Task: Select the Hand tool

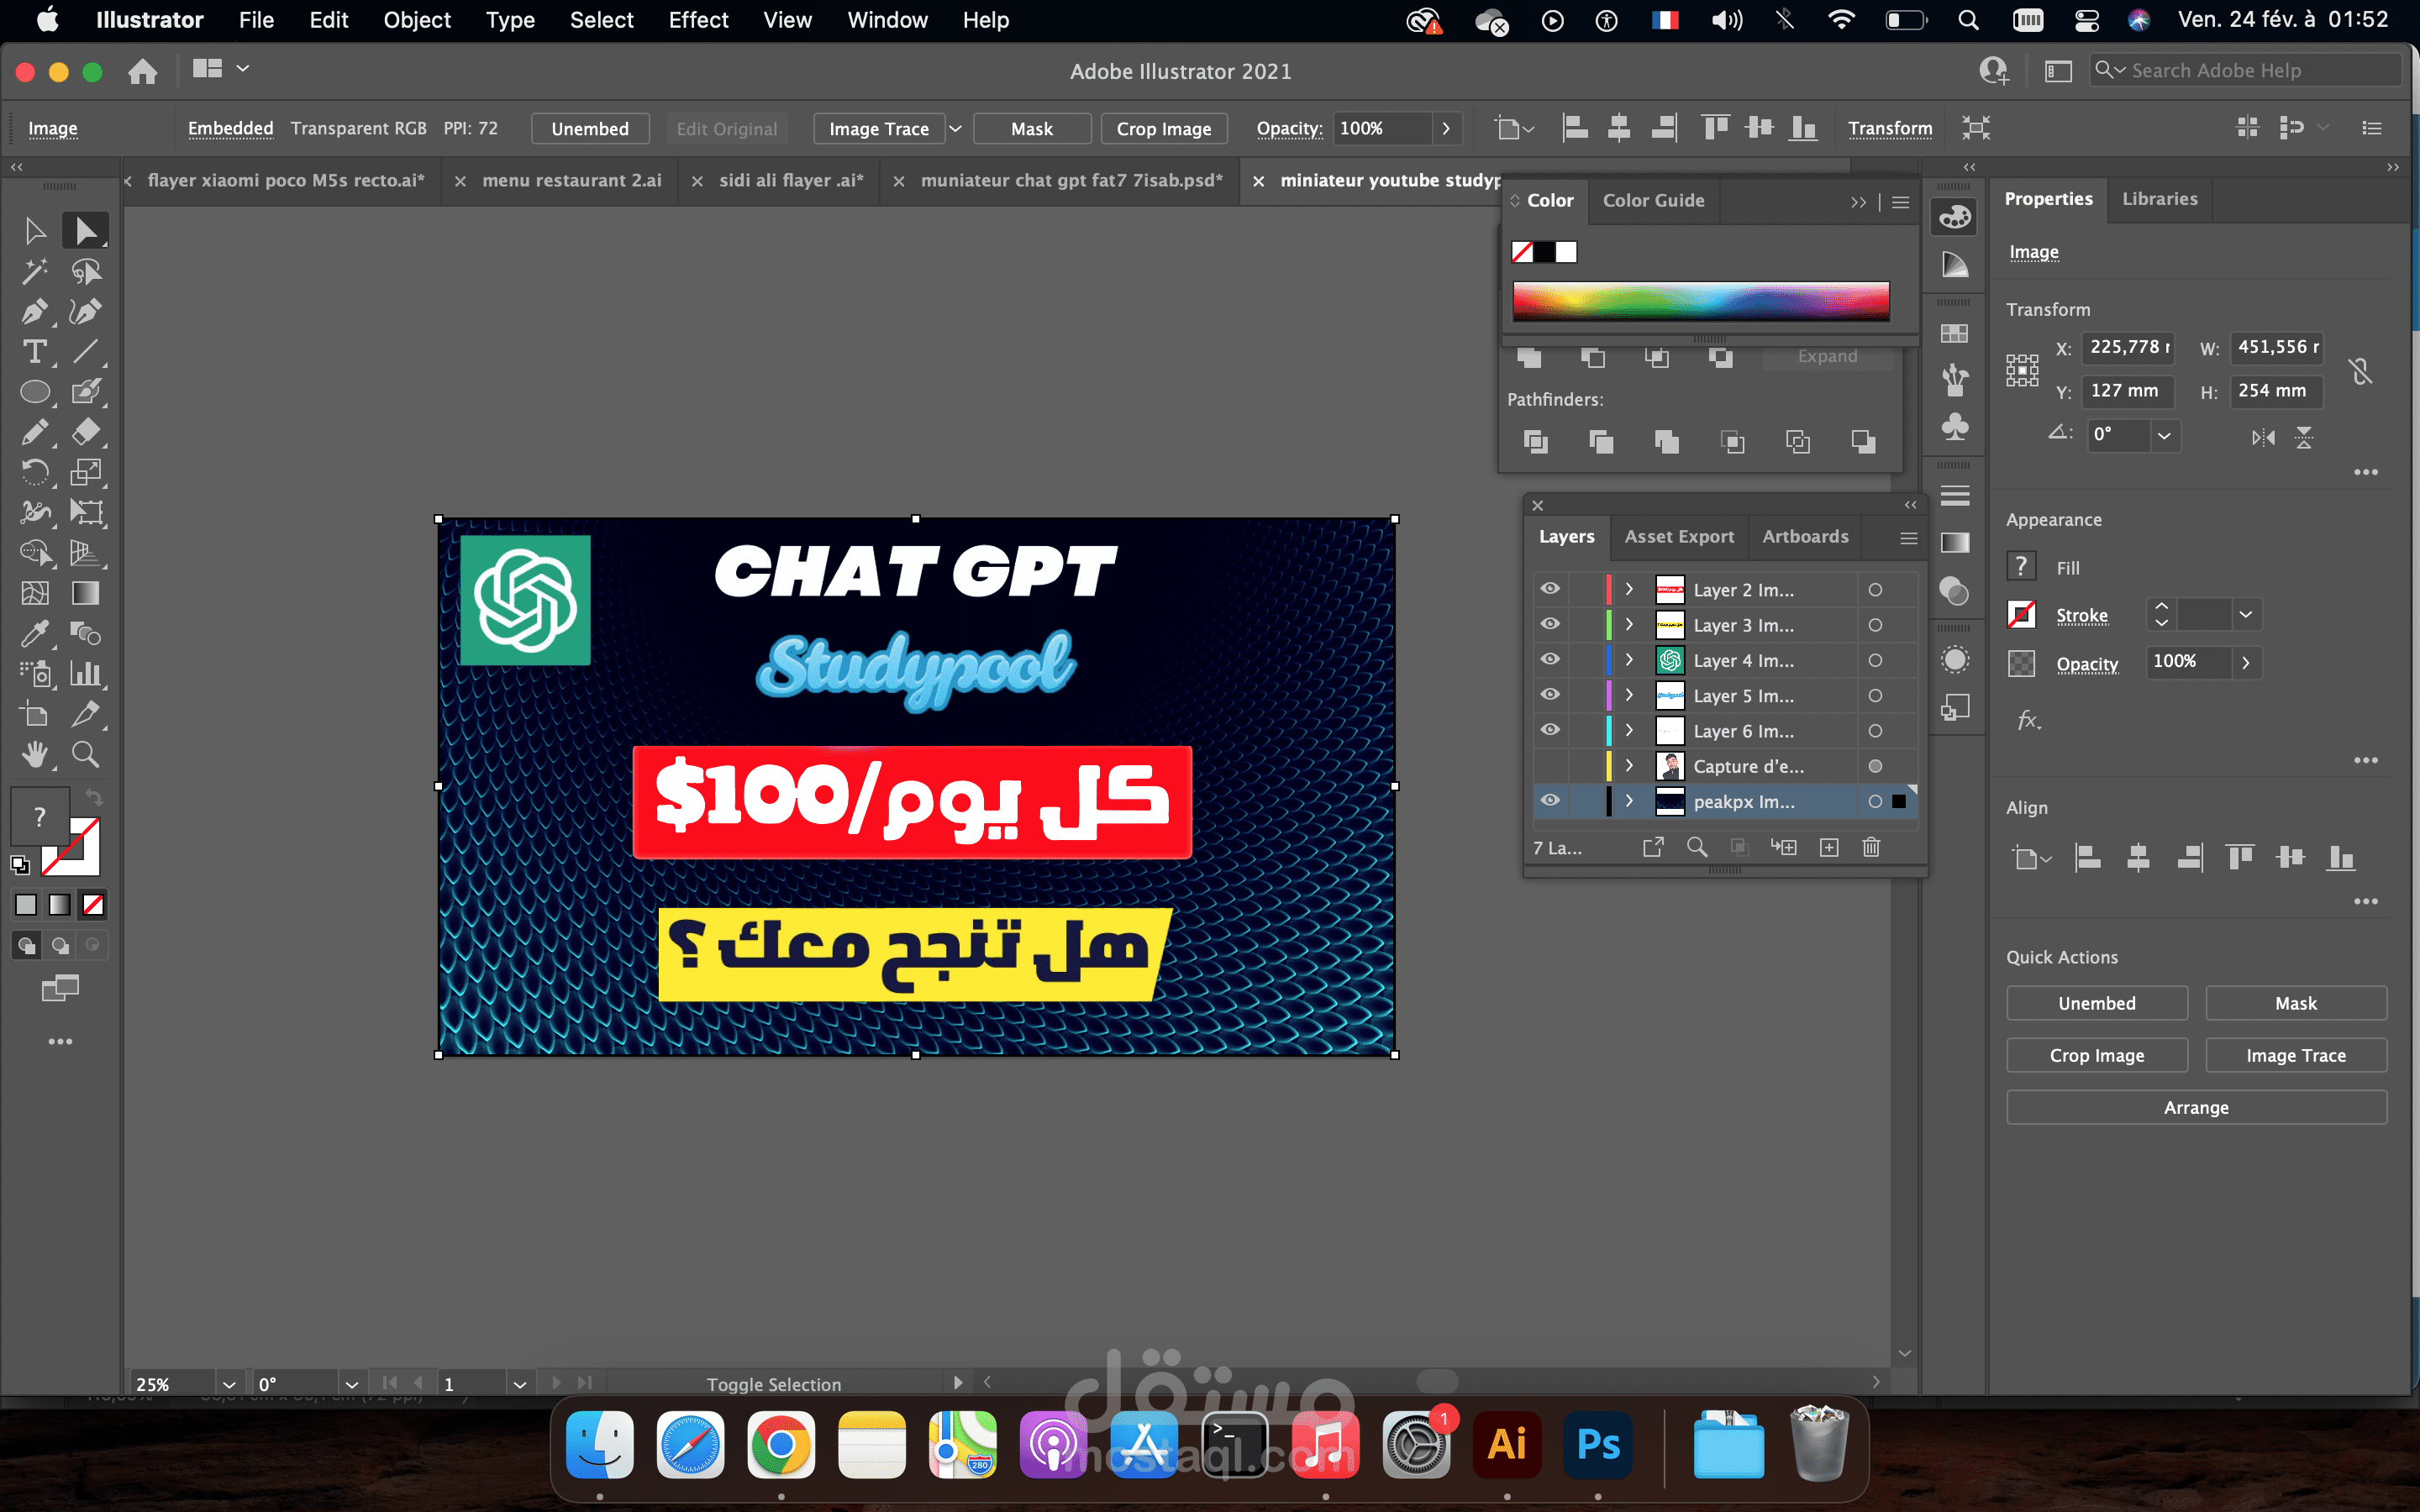Action: (x=34, y=754)
